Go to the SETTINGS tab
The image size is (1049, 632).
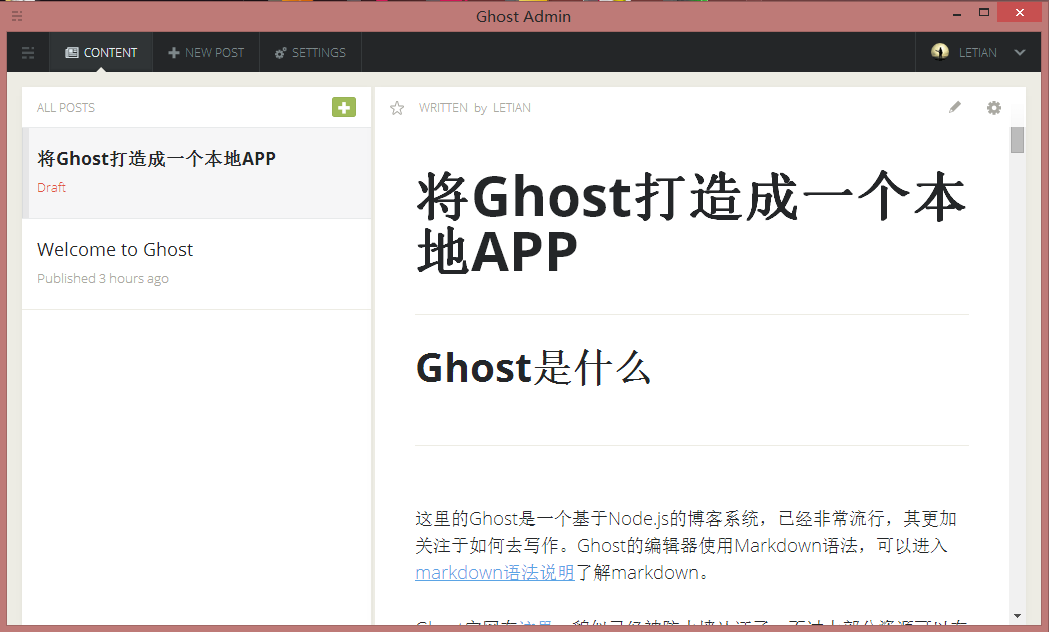pos(310,52)
